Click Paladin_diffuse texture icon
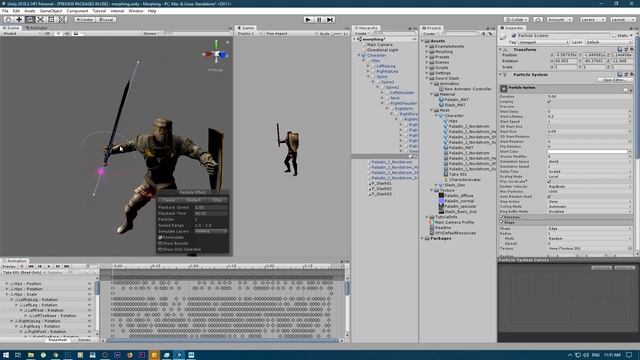 point(441,196)
